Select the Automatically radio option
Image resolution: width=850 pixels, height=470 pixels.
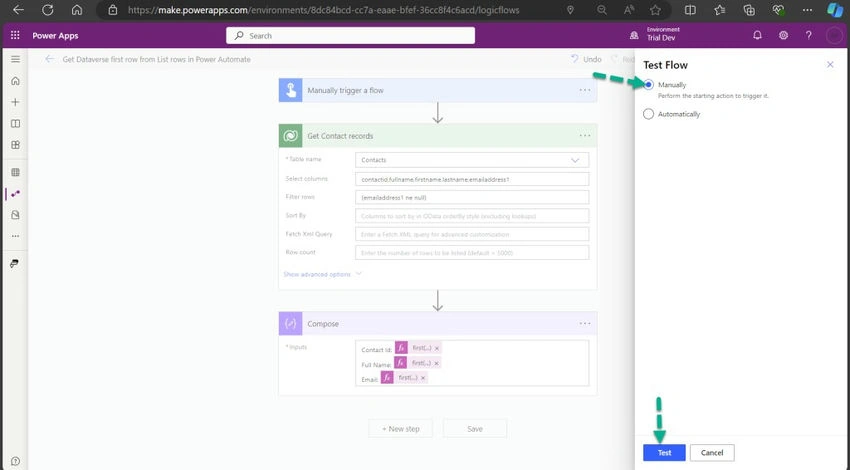click(x=648, y=114)
